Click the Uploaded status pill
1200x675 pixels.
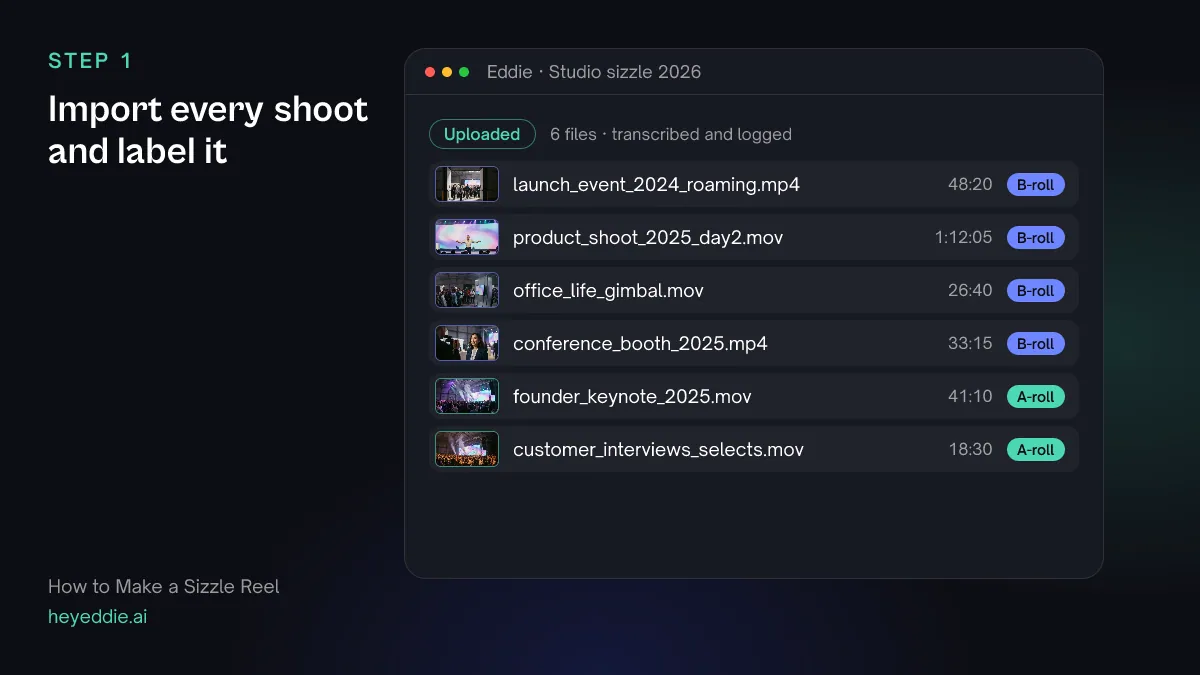pyautogui.click(x=482, y=134)
